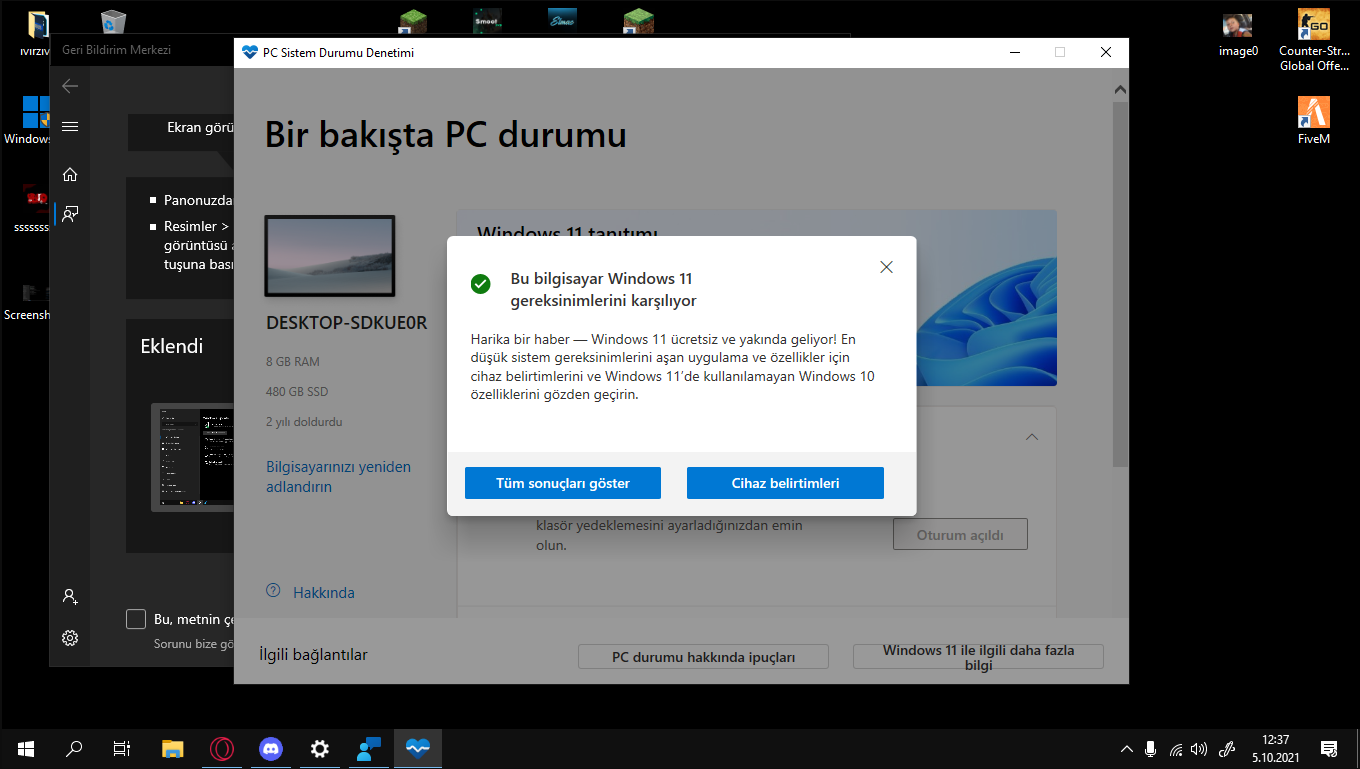The width and height of the screenshot is (1360, 769).
Task: Open settings gear in Geri Bildirim Merkezi sidebar
Action: coord(70,638)
